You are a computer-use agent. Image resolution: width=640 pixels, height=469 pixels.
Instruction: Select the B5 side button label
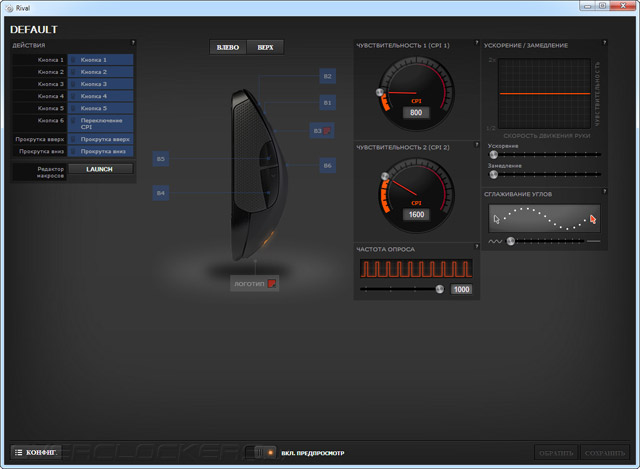click(x=160, y=158)
